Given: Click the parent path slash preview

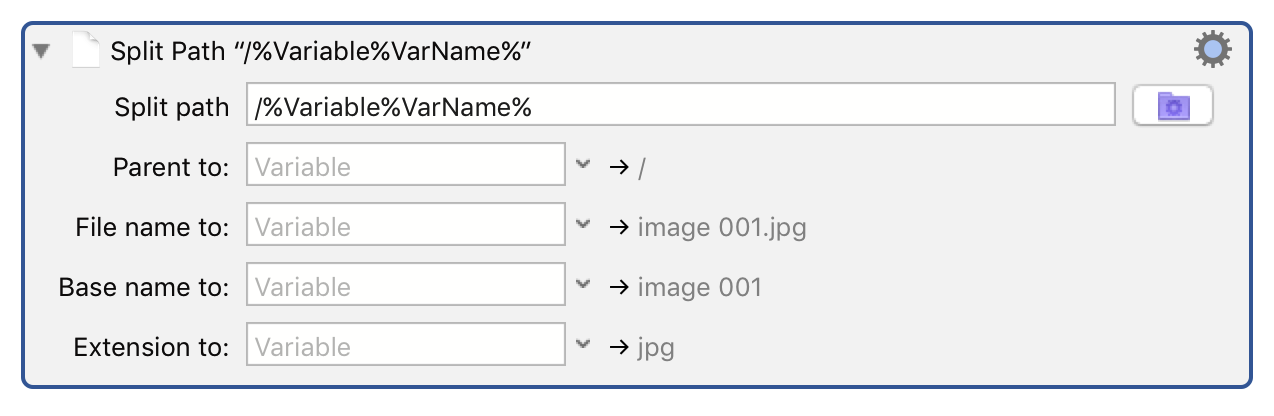Looking at the screenshot, I should tap(642, 167).
